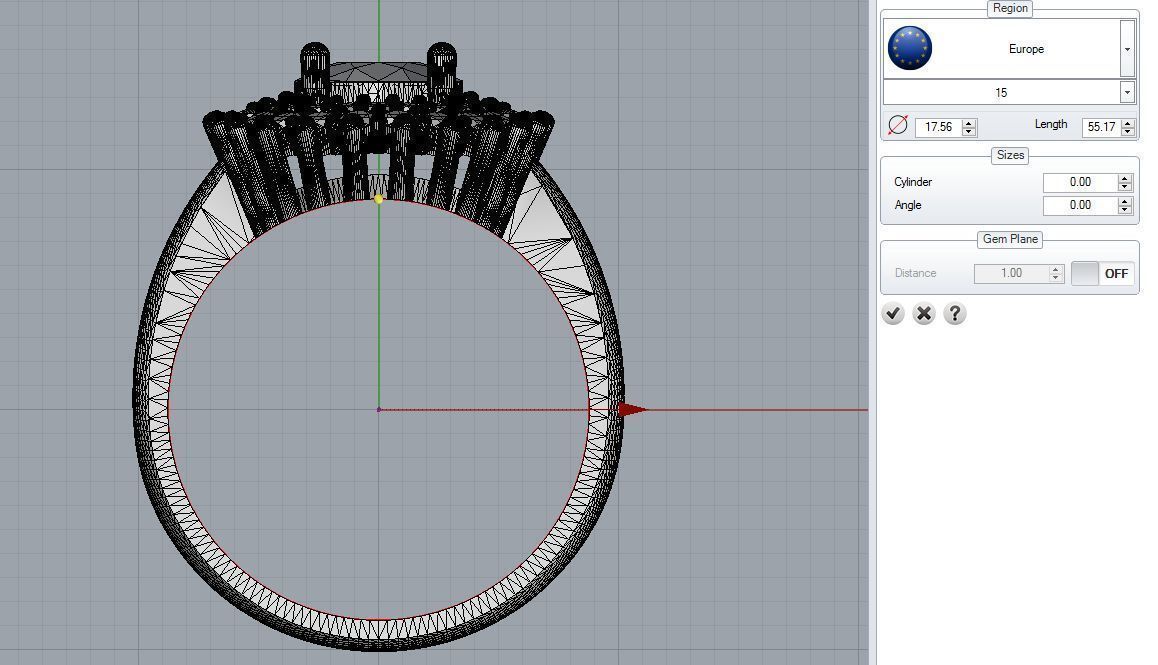Image resolution: width=1158 pixels, height=665 pixels.
Task: Decrease diameter value with down arrow
Action: pos(970,132)
